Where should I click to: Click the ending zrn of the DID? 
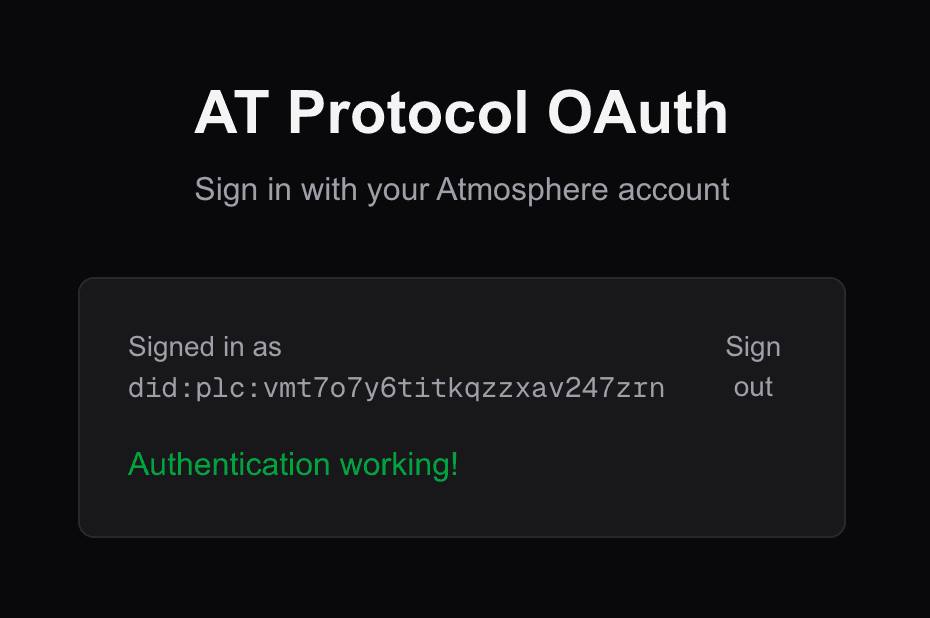646,388
